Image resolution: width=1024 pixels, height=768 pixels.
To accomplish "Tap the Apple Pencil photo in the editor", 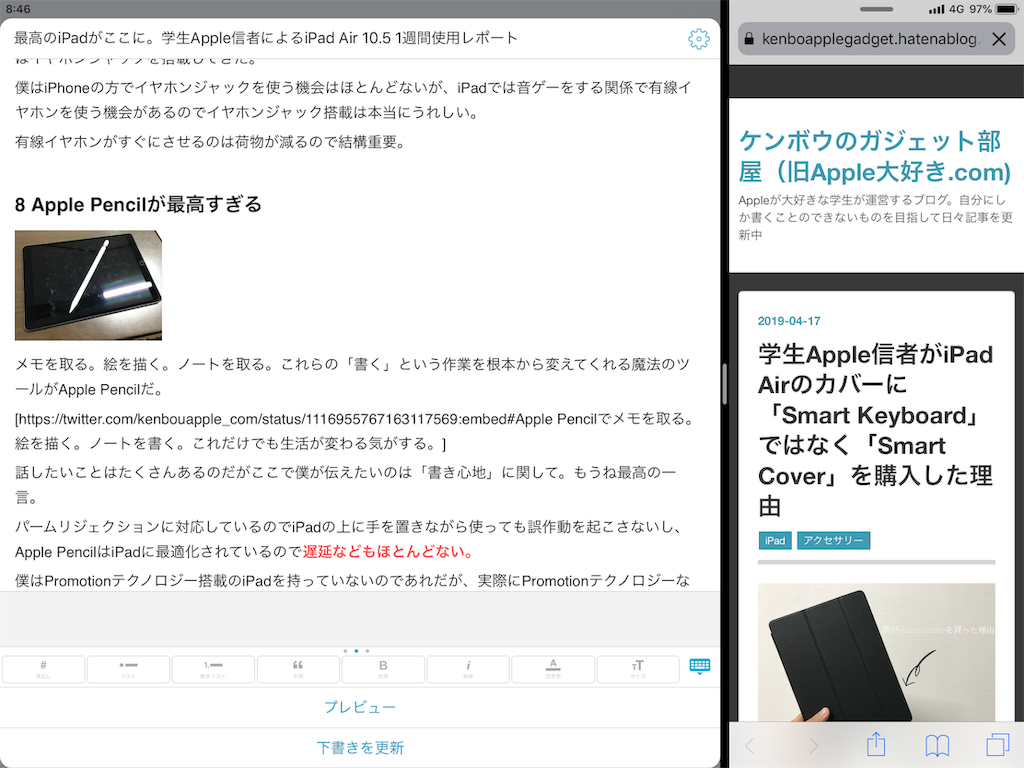I will [x=88, y=285].
